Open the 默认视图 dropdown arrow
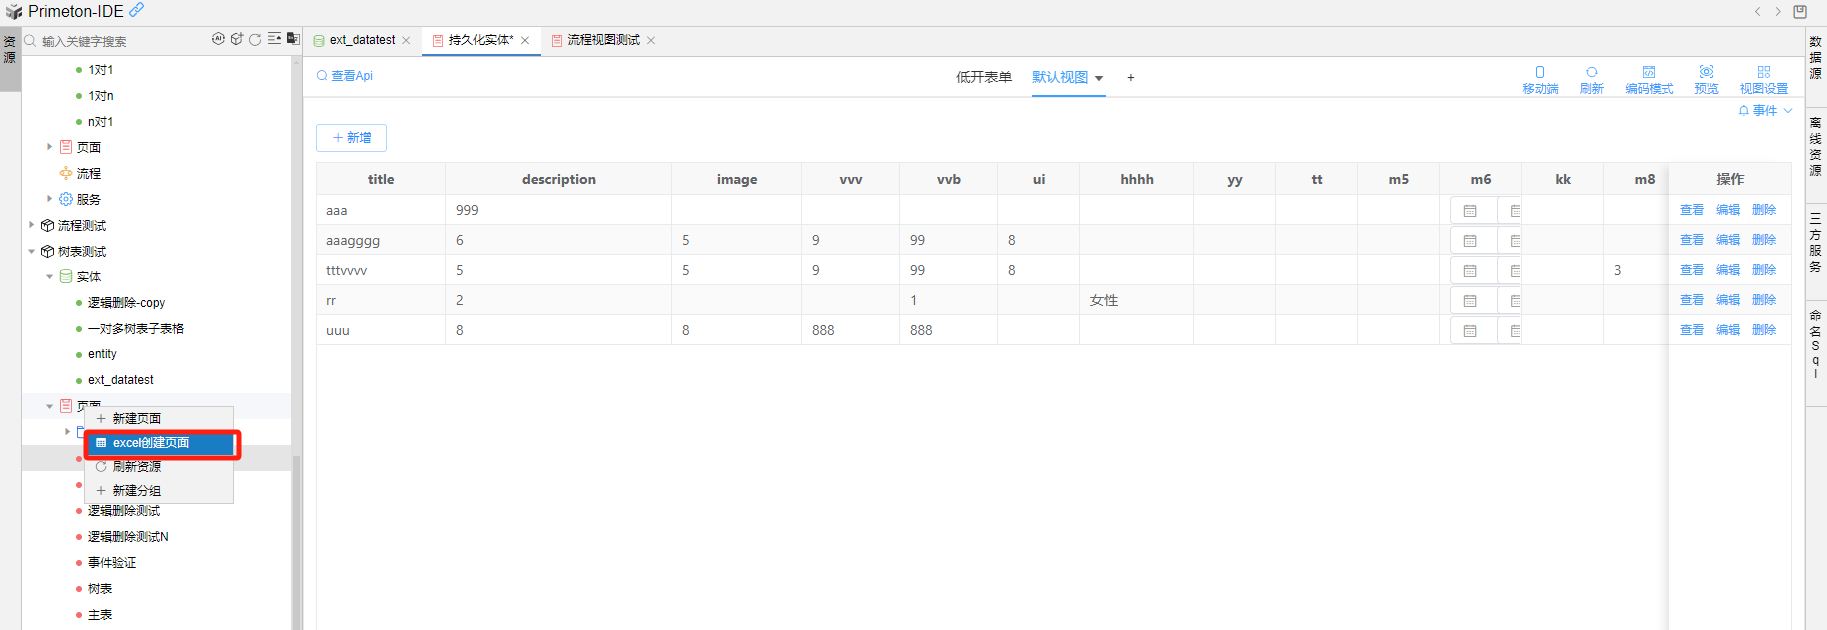The height and width of the screenshot is (630, 1827). pos(1099,78)
